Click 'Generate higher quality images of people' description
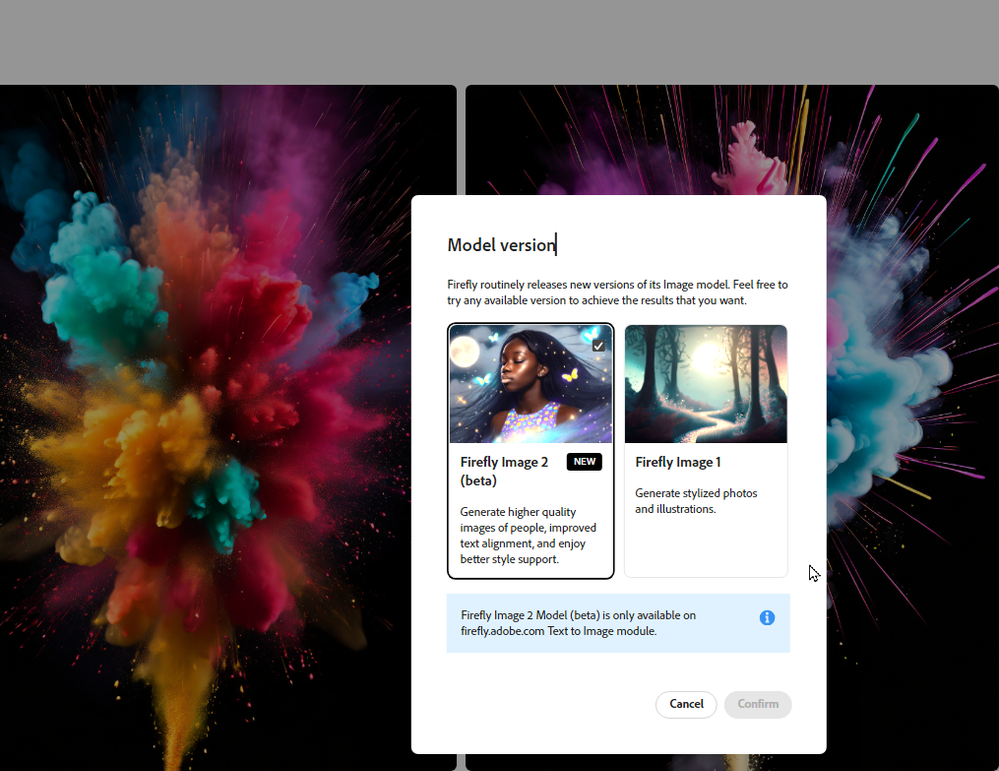 tap(528, 535)
